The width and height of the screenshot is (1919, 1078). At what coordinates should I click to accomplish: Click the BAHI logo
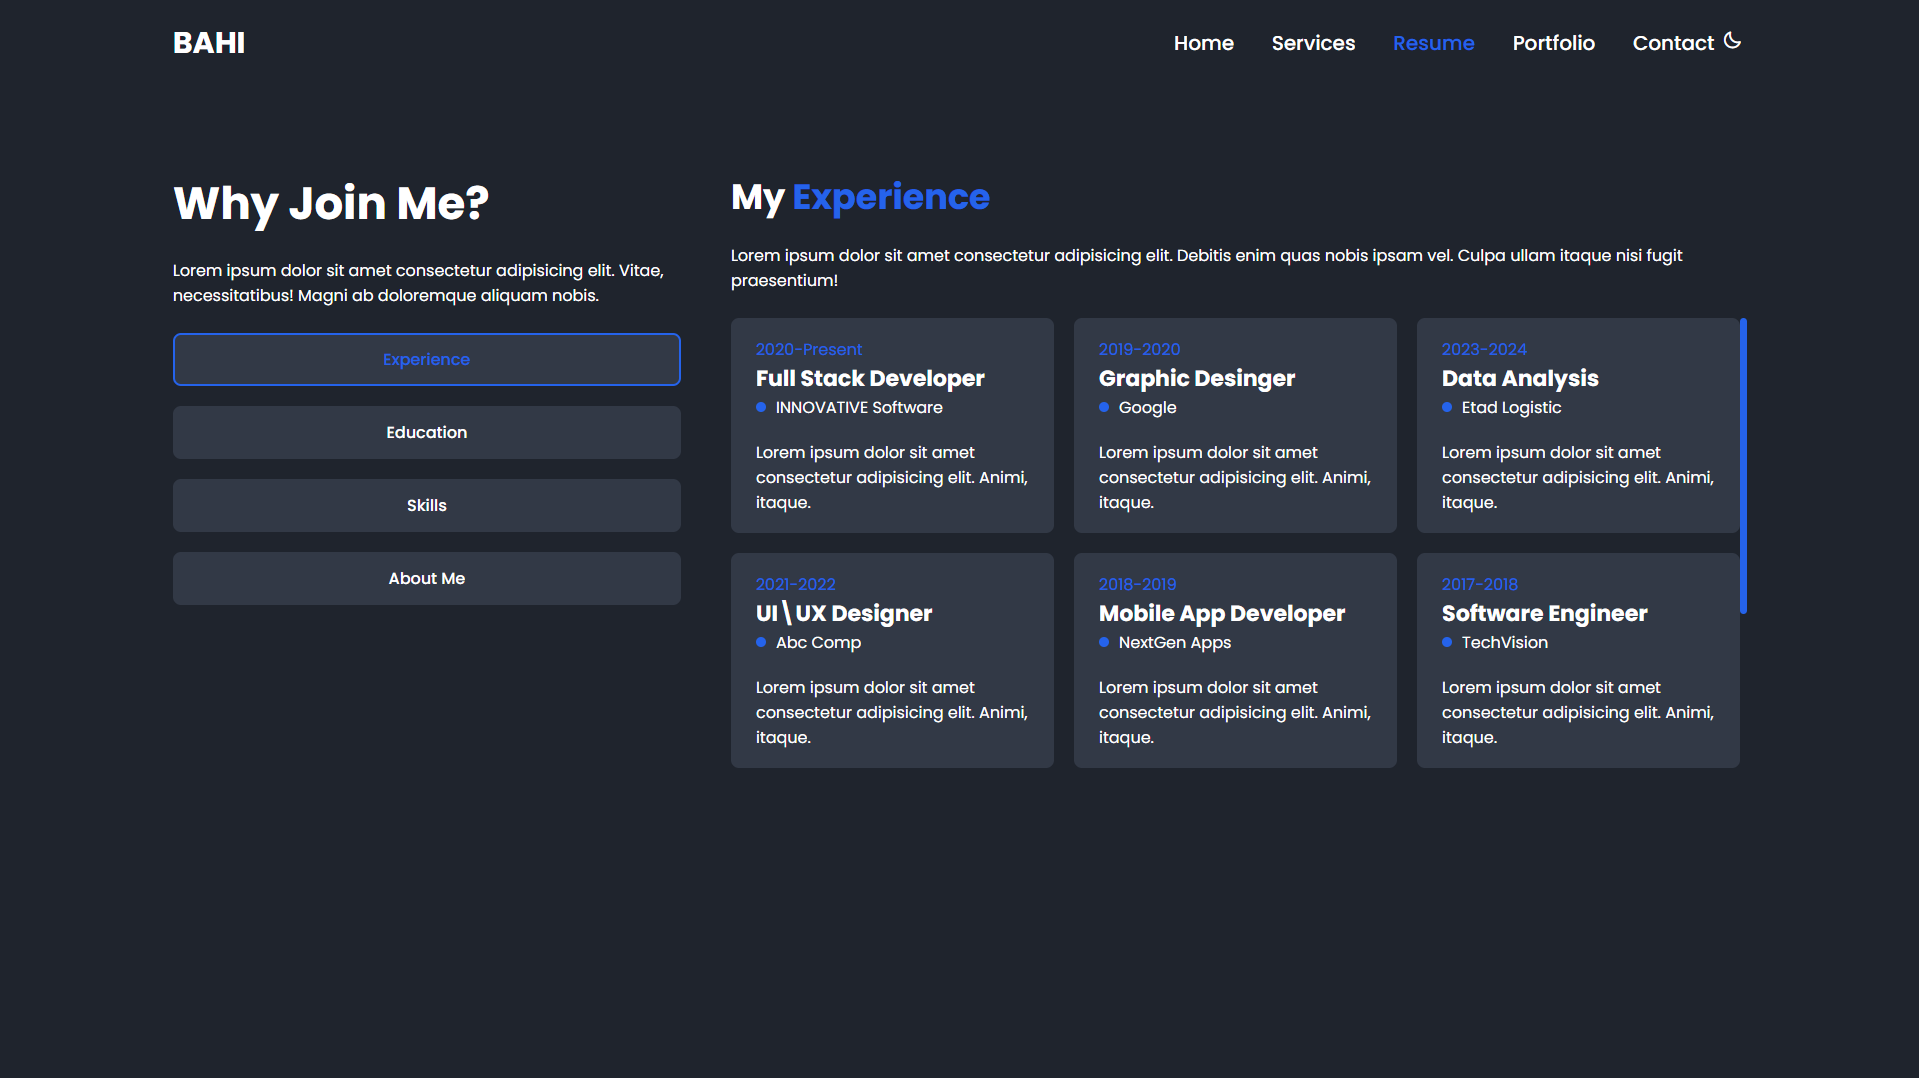[x=209, y=43]
